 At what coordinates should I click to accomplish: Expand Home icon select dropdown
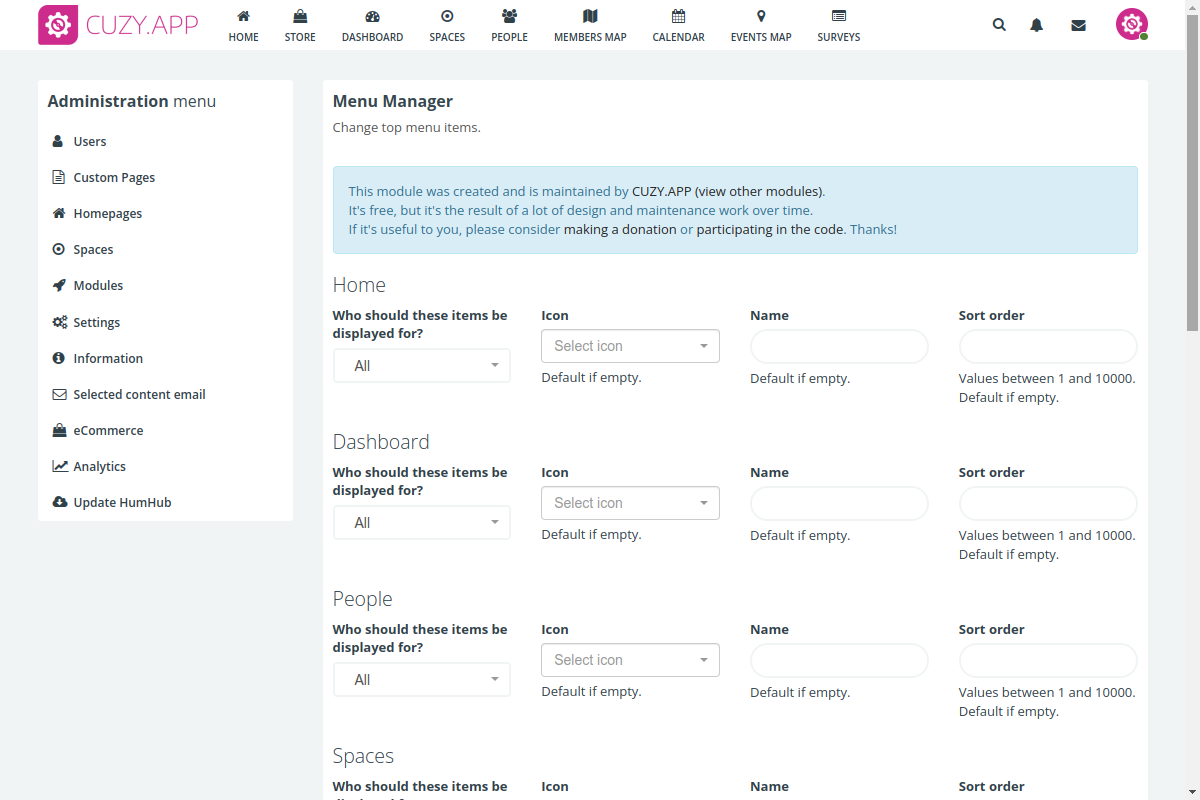coord(630,346)
